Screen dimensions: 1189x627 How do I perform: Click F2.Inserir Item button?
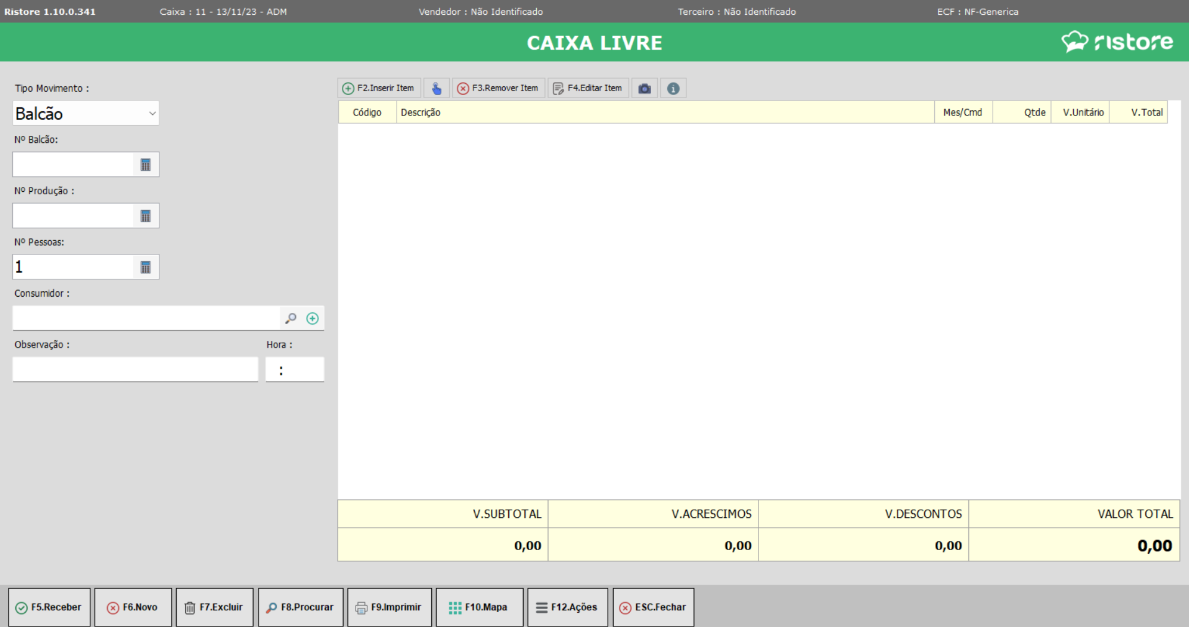378,88
